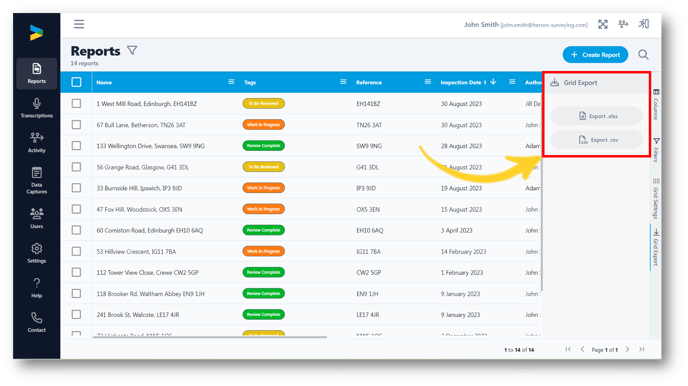The image size is (688, 386).
Task: Open the Activity section in sidebar
Action: point(36,143)
